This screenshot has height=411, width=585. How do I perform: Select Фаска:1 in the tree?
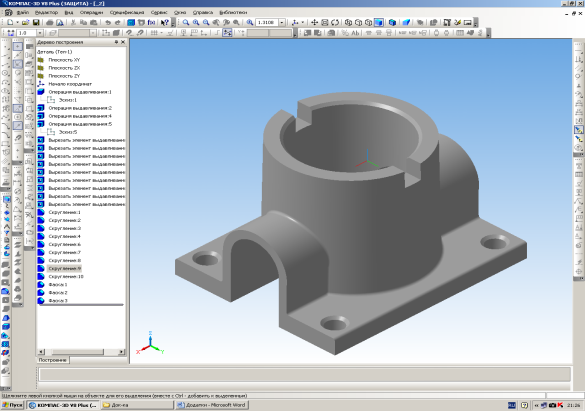[58, 285]
